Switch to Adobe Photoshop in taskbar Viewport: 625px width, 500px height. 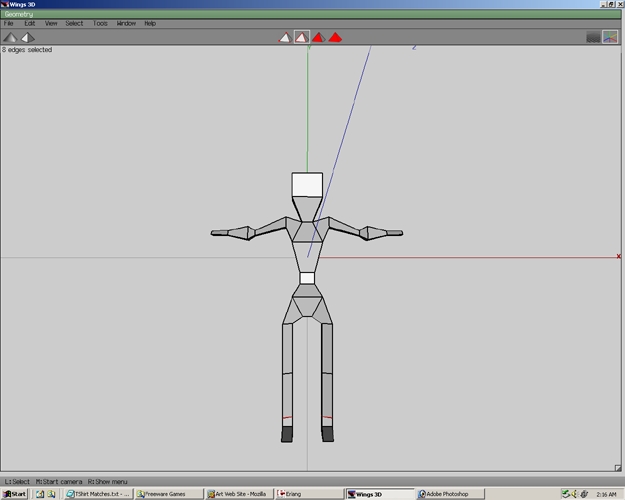pos(450,494)
